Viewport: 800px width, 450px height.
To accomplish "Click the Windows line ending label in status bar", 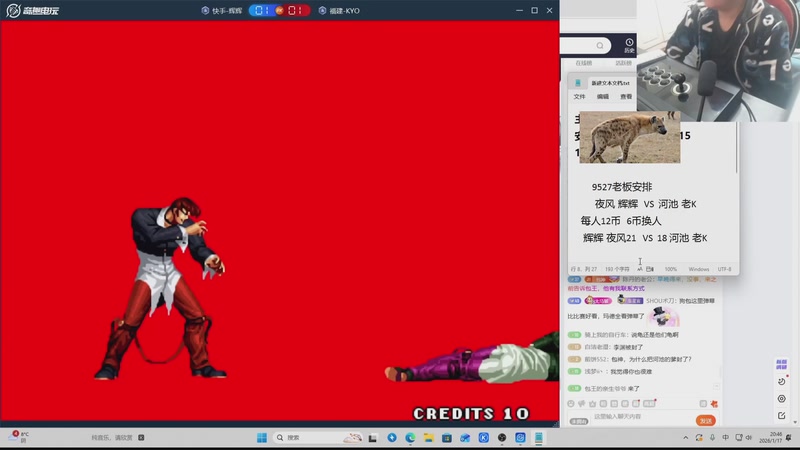I will [x=698, y=269].
